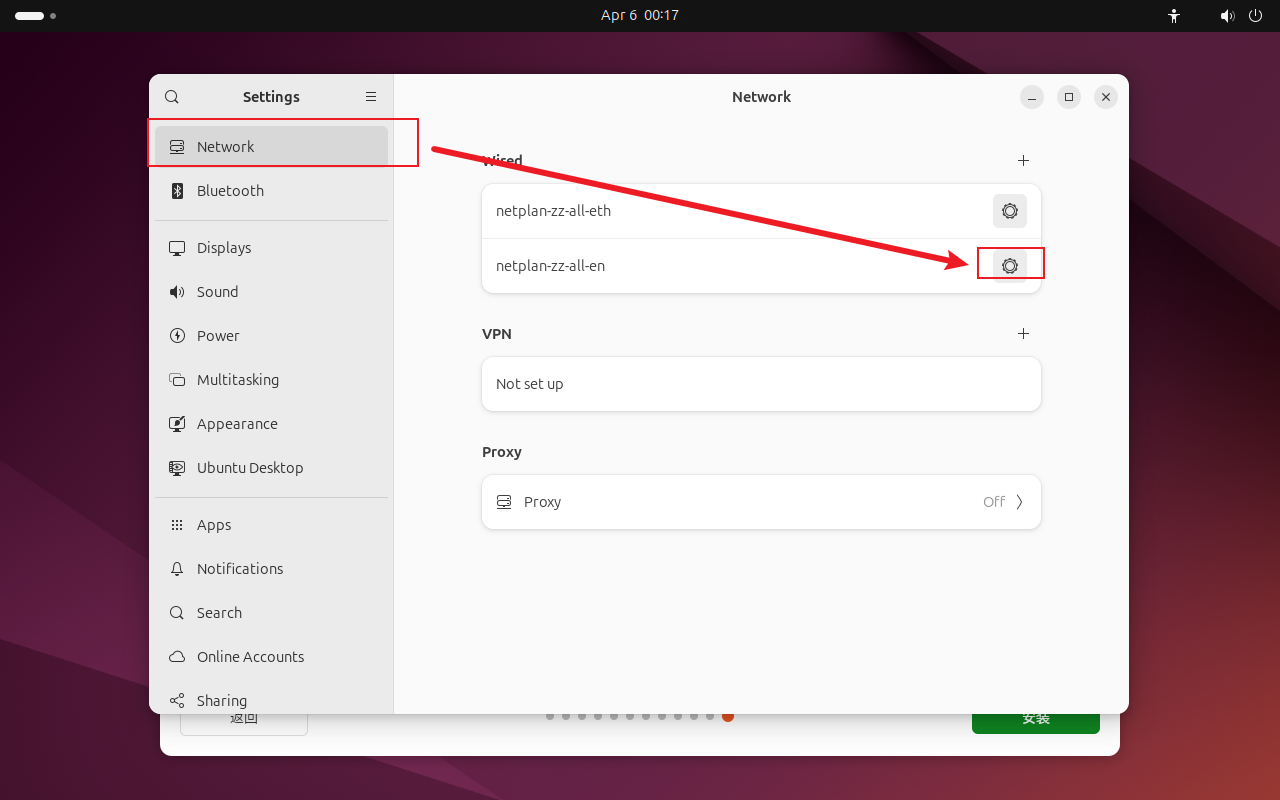Image resolution: width=1280 pixels, height=800 pixels.
Task: Open the Settings hamburger menu
Action: [371, 97]
